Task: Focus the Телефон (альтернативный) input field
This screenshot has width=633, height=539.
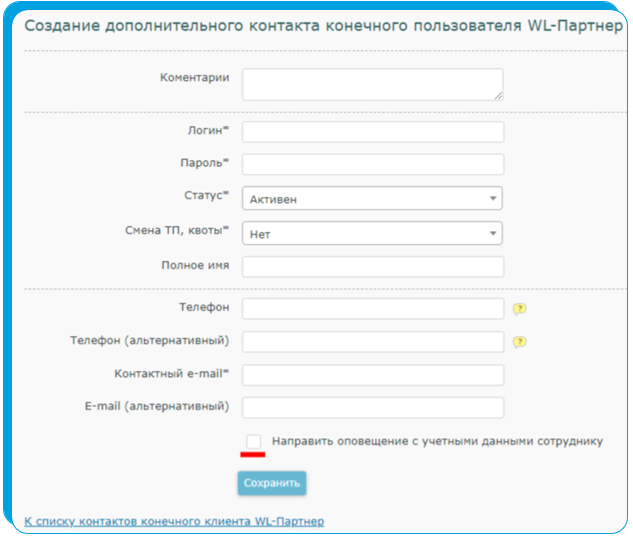Action: [x=373, y=342]
